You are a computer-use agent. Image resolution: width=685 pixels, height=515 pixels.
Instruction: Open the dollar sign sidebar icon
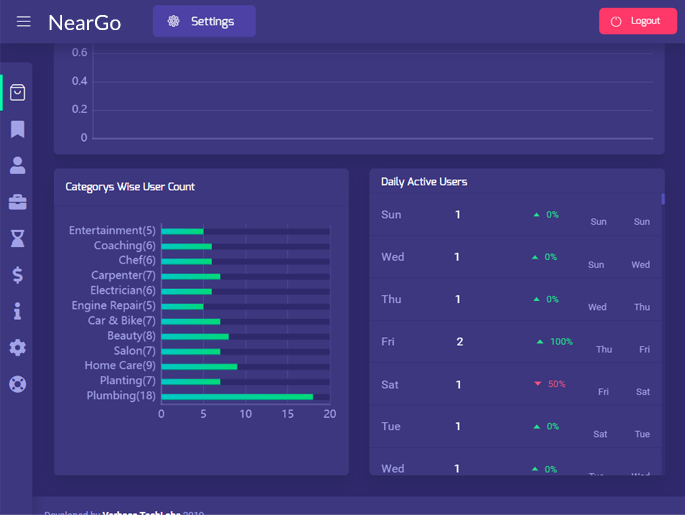coord(17,275)
